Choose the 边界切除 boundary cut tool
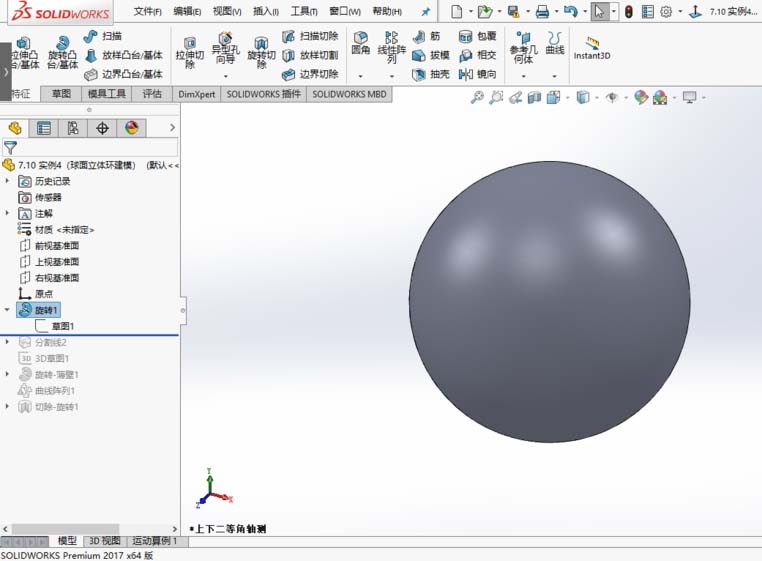Viewport: 762px width, 561px height. click(310, 74)
